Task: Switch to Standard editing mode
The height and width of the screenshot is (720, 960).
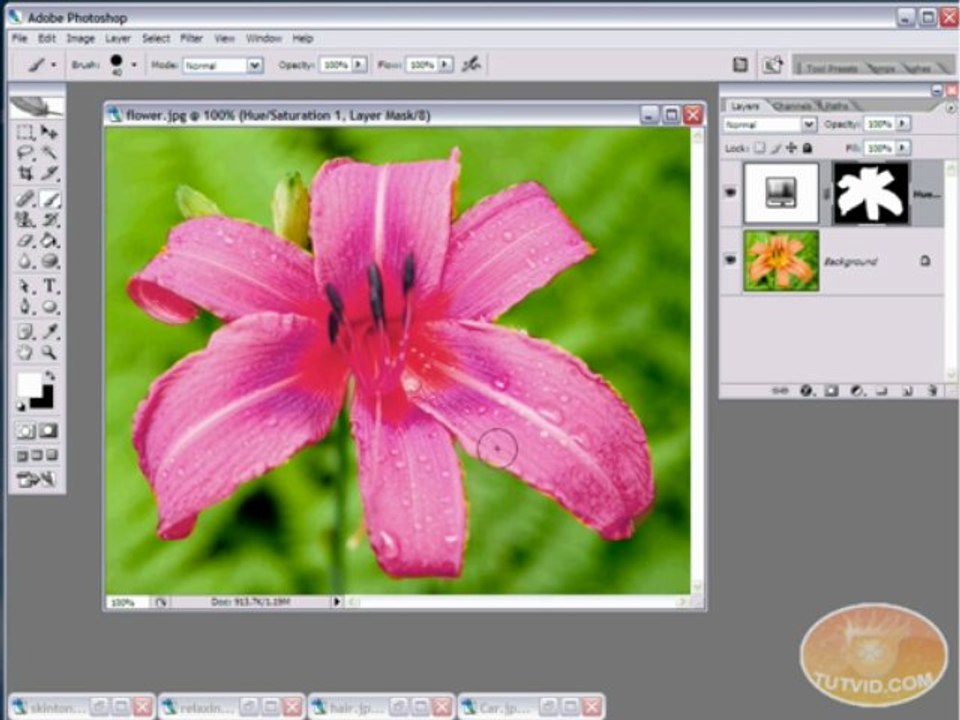Action: [x=26, y=431]
